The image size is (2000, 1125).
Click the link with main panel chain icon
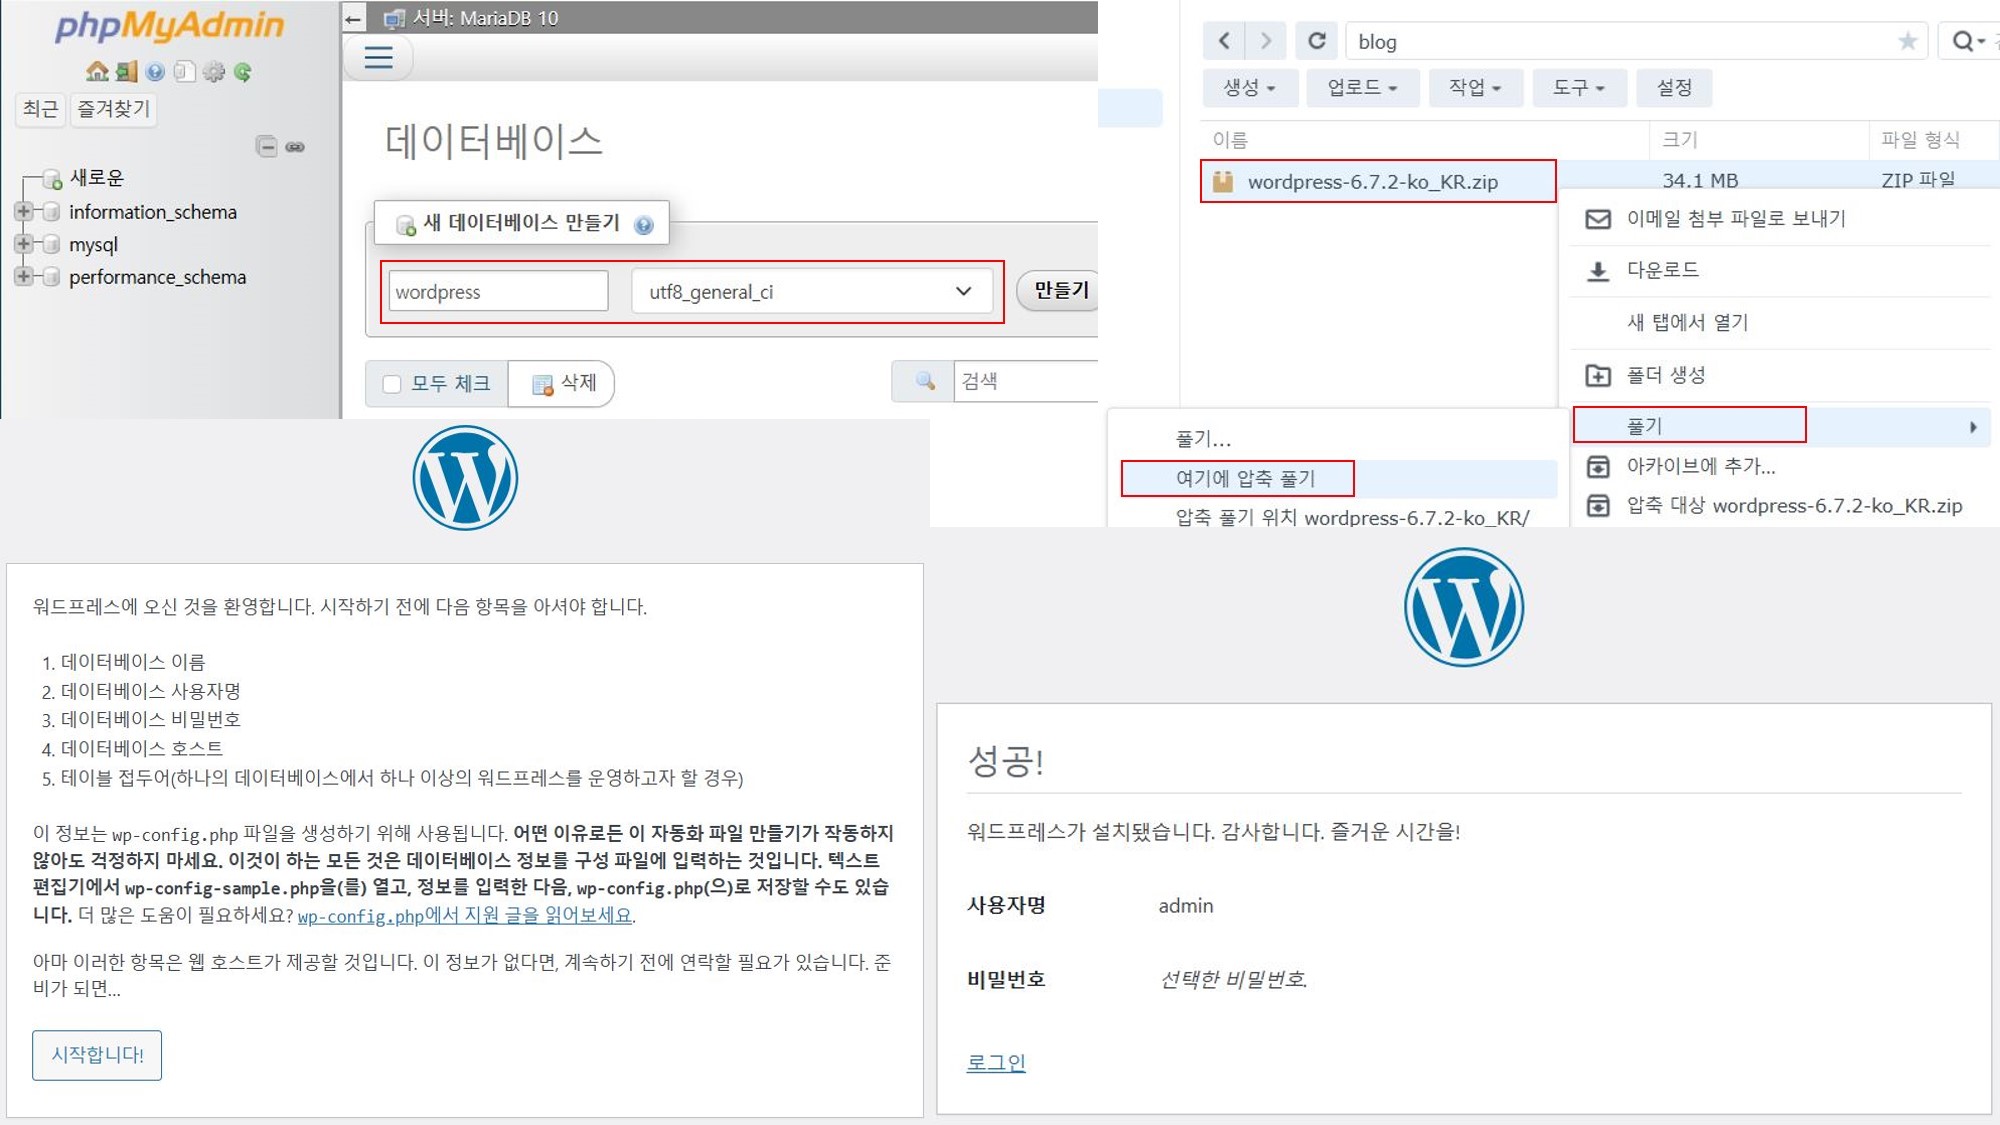[295, 147]
